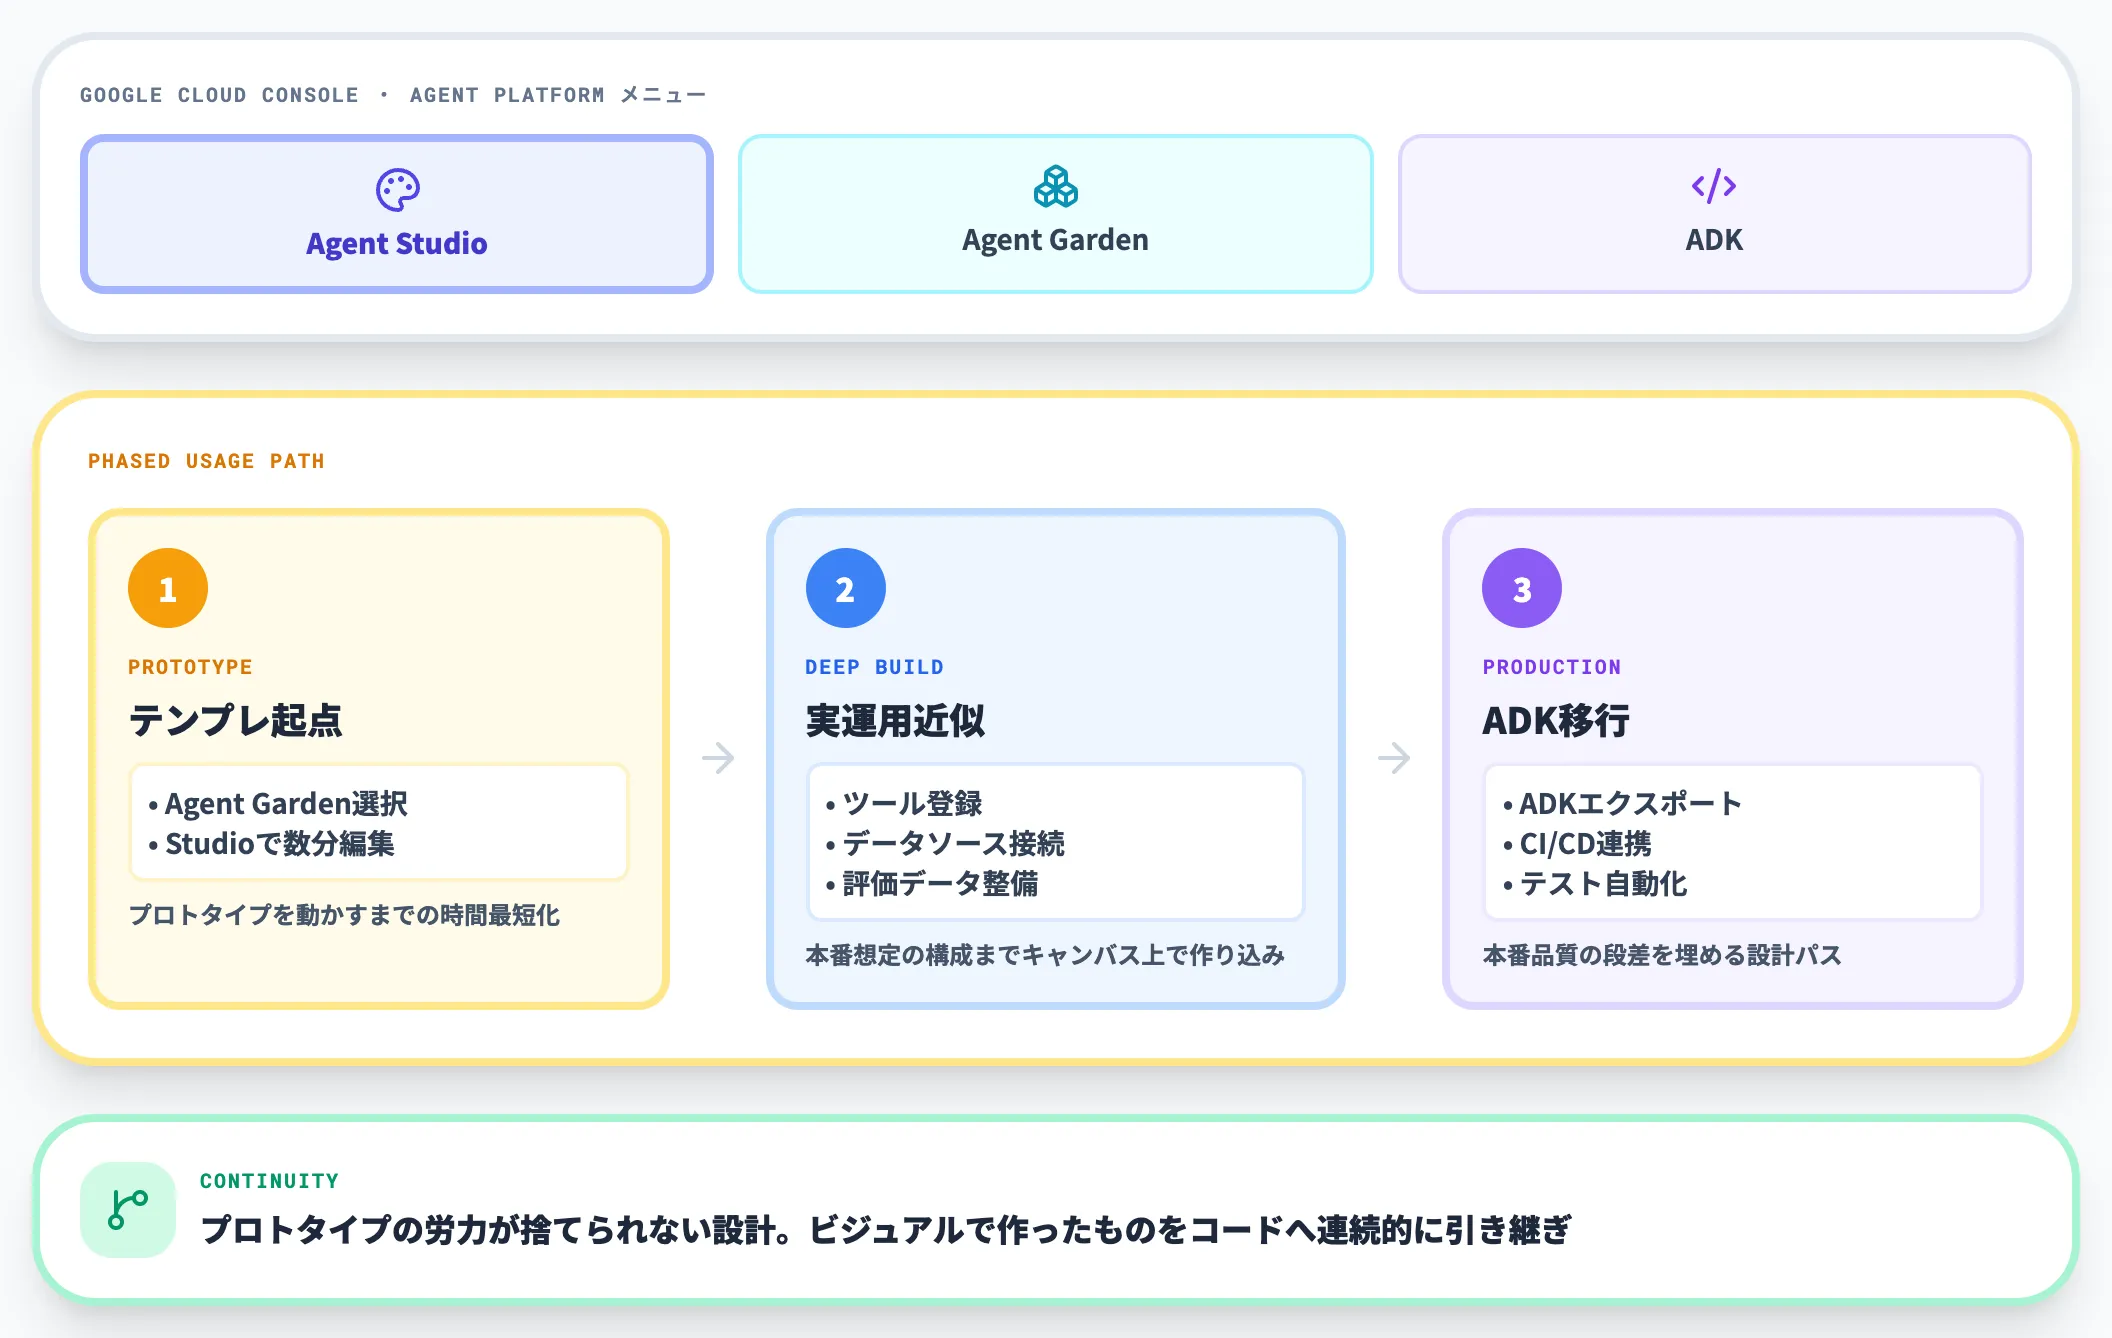The width and height of the screenshot is (2112, 1338).
Task: Click the Agent Garden選択 bullet item
Action: (x=287, y=803)
